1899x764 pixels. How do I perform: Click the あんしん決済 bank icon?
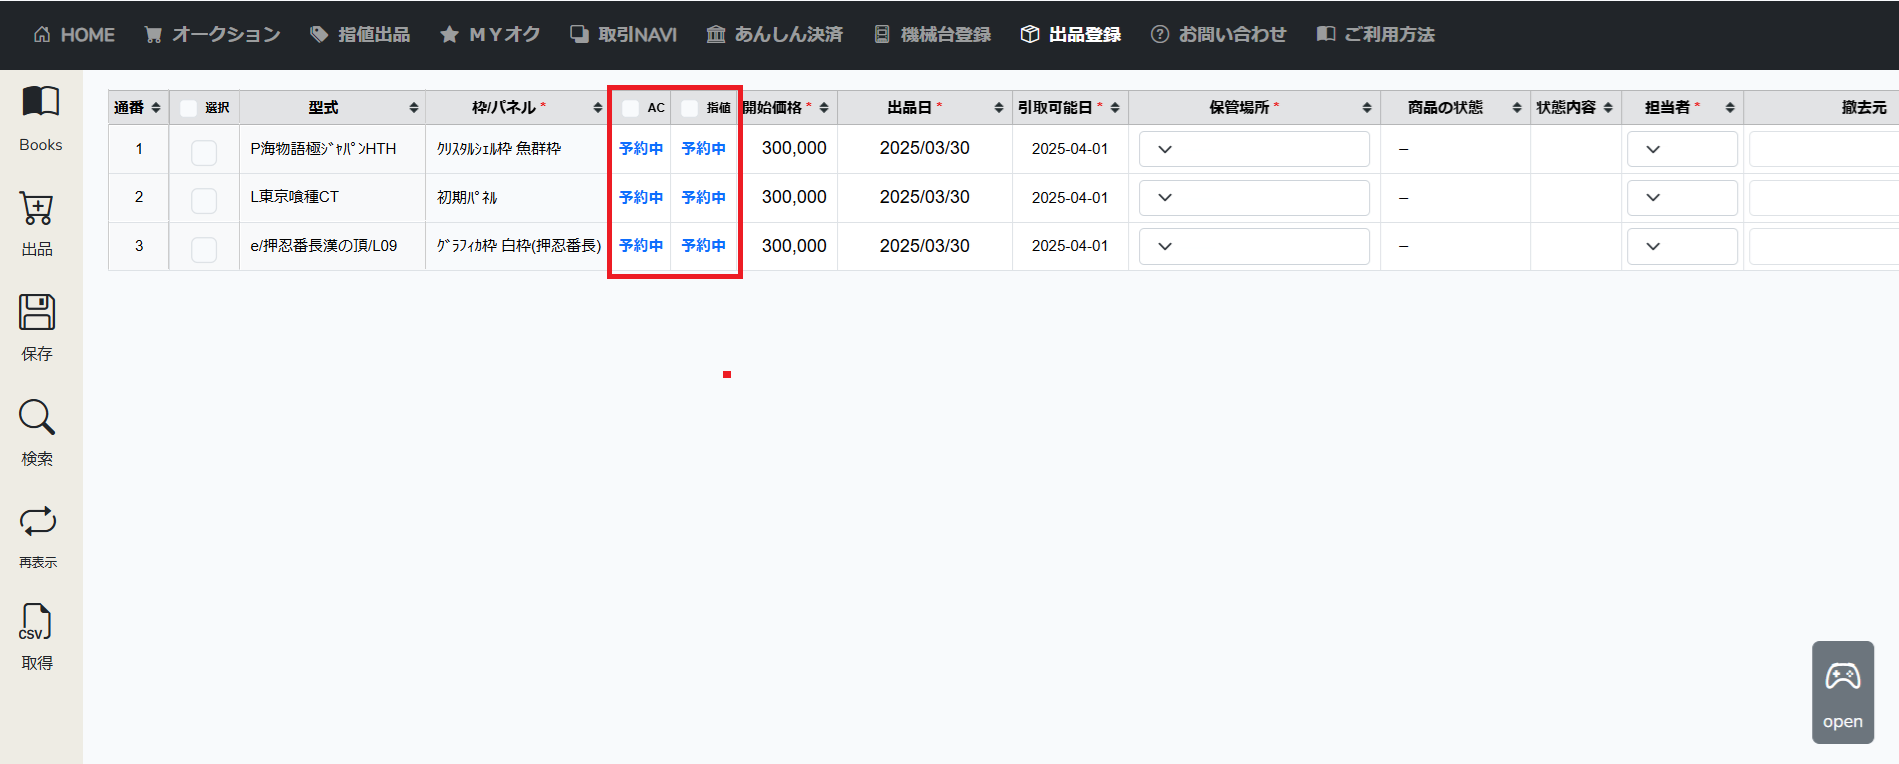(716, 35)
